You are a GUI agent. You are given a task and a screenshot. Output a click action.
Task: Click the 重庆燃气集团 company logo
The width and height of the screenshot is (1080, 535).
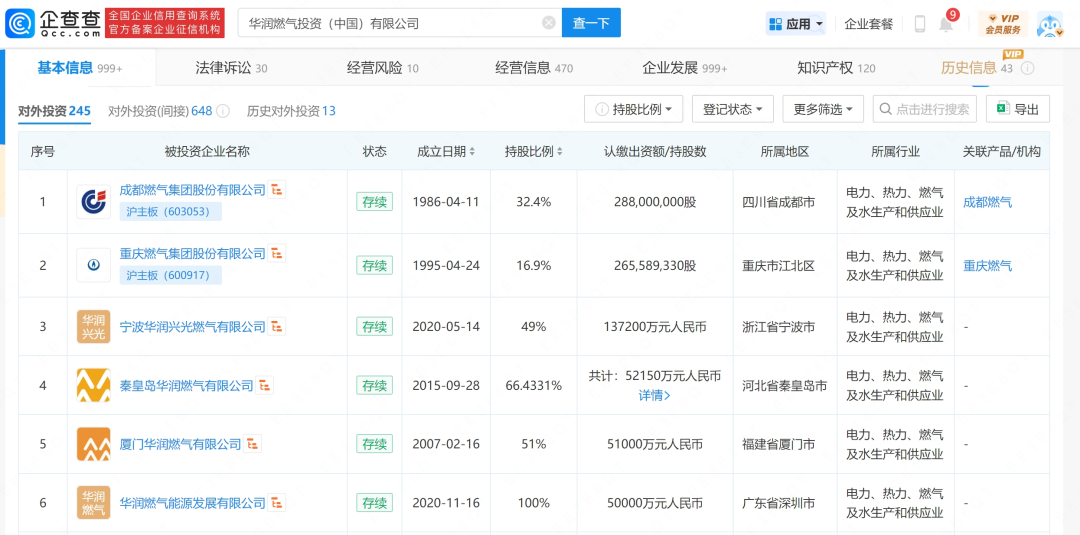(x=94, y=266)
